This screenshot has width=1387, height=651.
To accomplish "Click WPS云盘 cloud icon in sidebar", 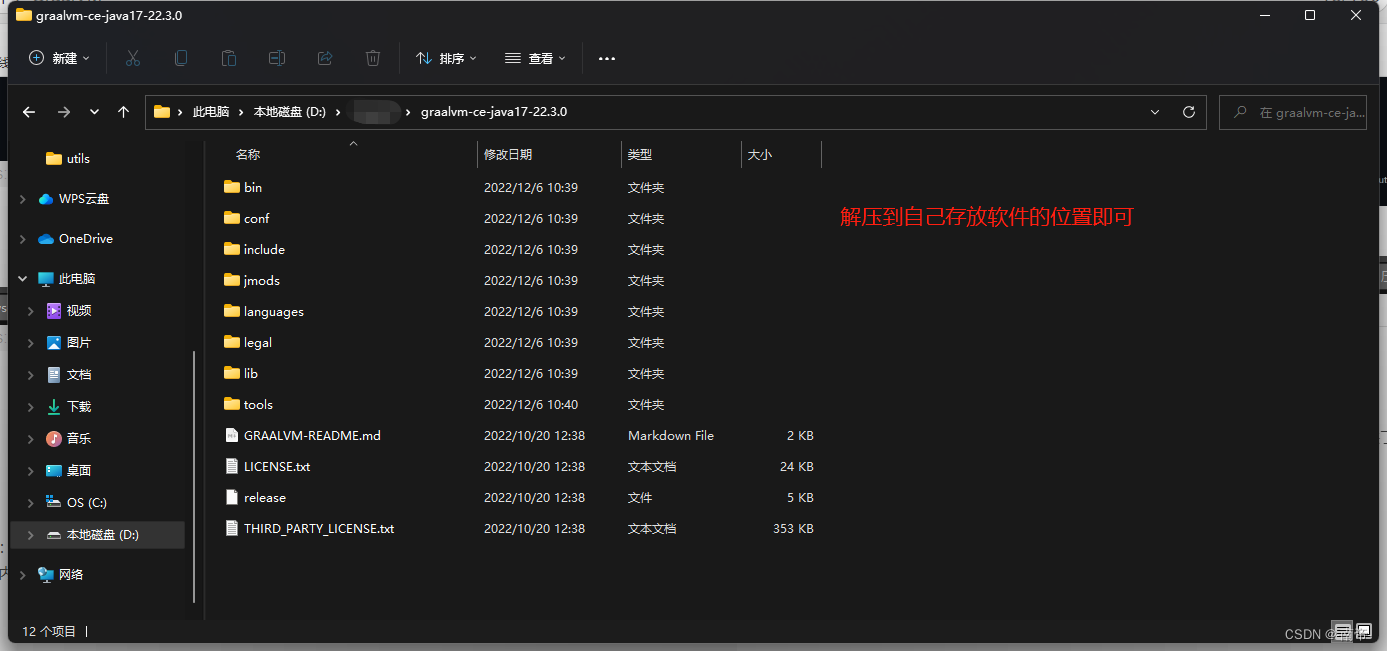I will 46,199.
